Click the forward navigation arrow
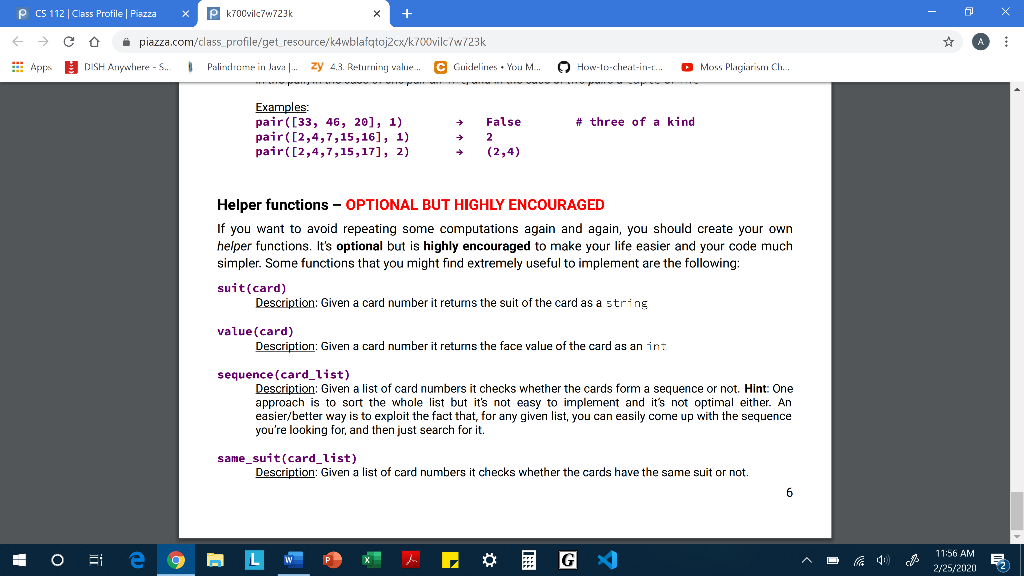The width and height of the screenshot is (1024, 576). pos(43,42)
